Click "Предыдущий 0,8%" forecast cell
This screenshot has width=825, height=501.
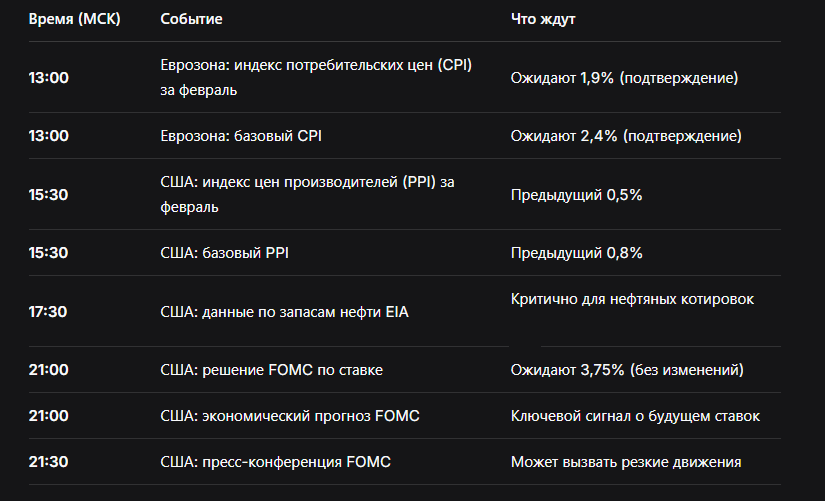click(x=577, y=253)
